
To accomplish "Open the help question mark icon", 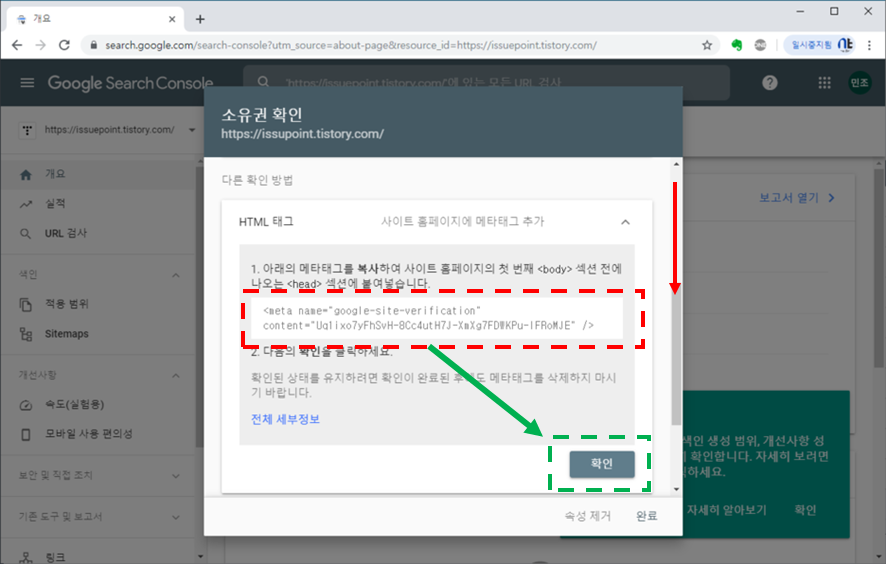I will [770, 83].
